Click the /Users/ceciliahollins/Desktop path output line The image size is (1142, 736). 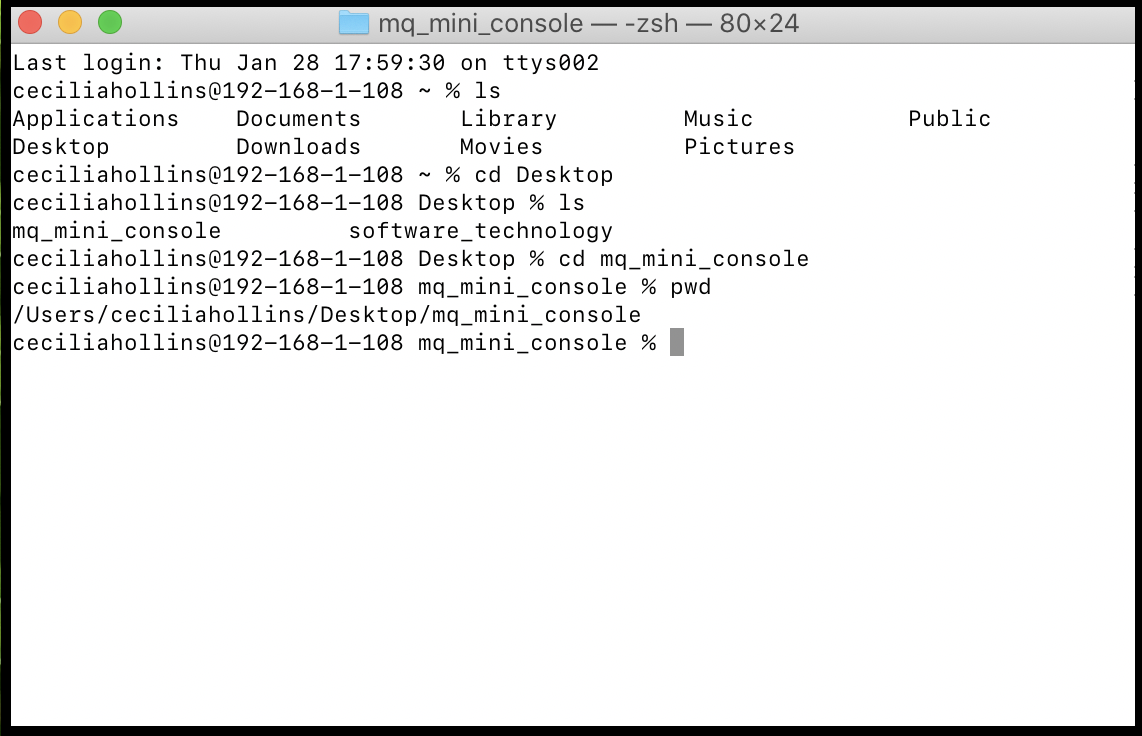326,315
